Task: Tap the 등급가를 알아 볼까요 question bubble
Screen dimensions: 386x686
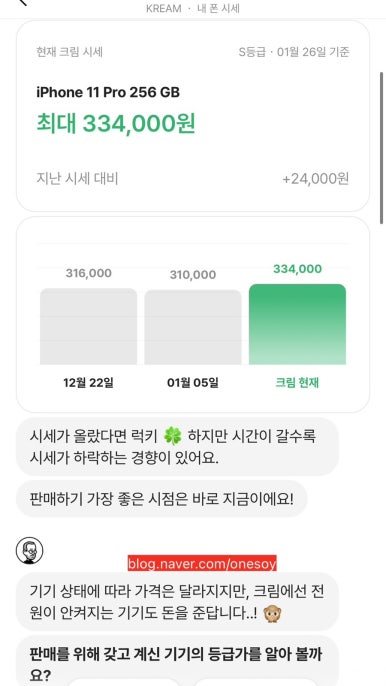Action: tap(177, 661)
